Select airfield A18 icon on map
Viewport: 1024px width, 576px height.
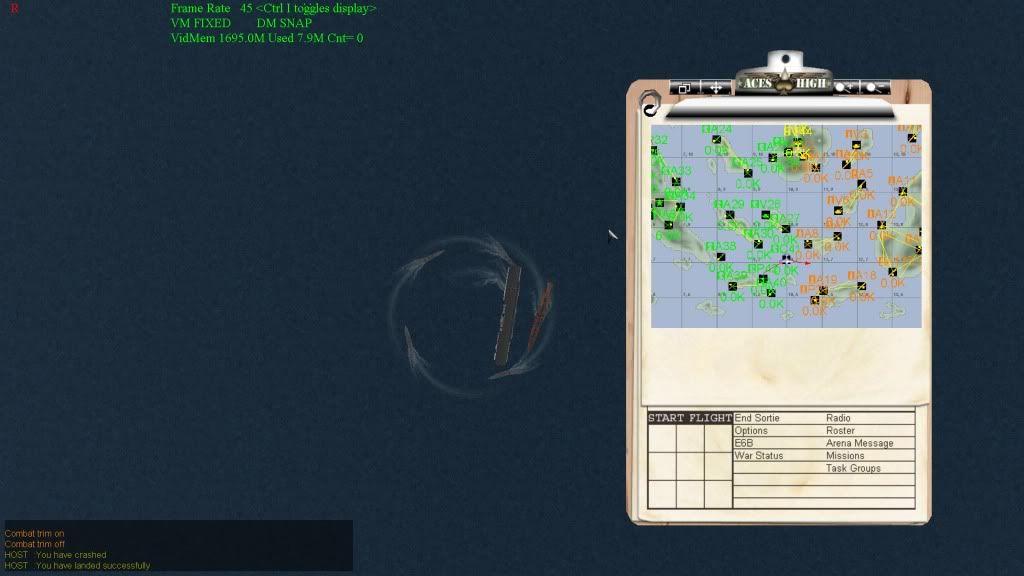point(861,286)
